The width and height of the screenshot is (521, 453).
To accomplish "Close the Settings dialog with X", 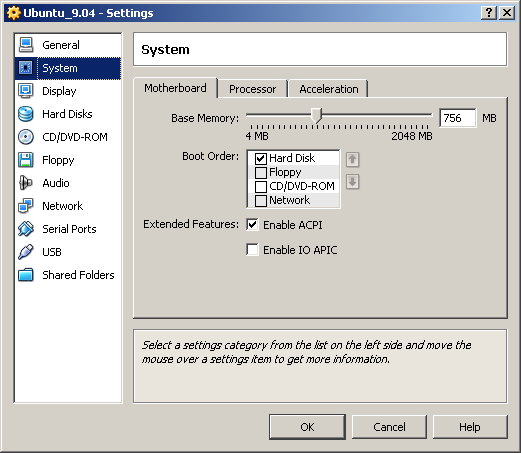I will point(507,13).
